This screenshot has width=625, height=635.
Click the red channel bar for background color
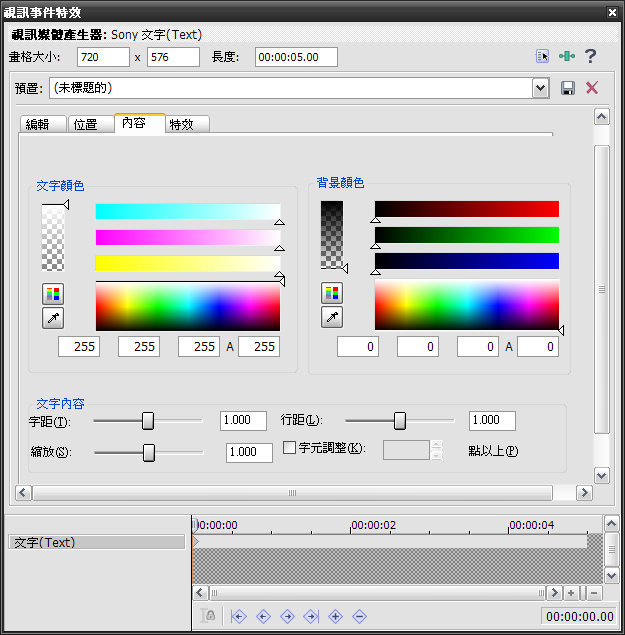(467, 209)
